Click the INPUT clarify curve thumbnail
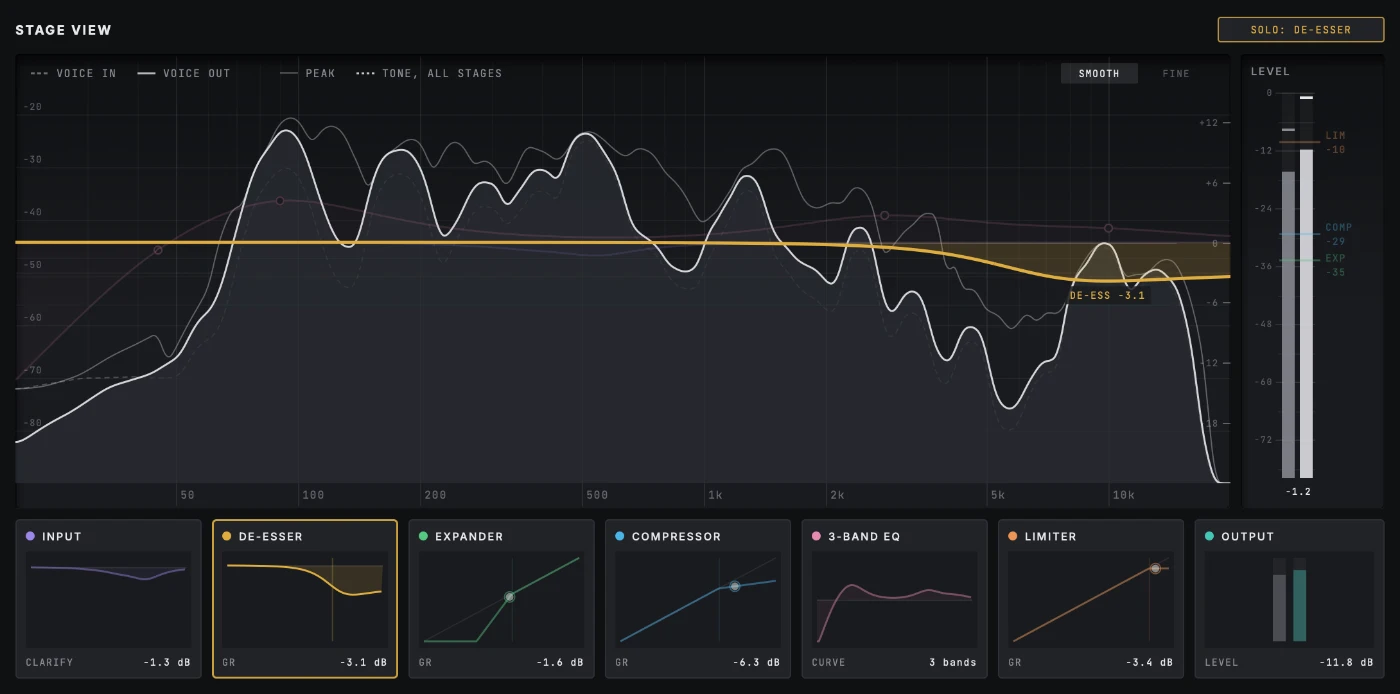 pyautogui.click(x=108, y=598)
